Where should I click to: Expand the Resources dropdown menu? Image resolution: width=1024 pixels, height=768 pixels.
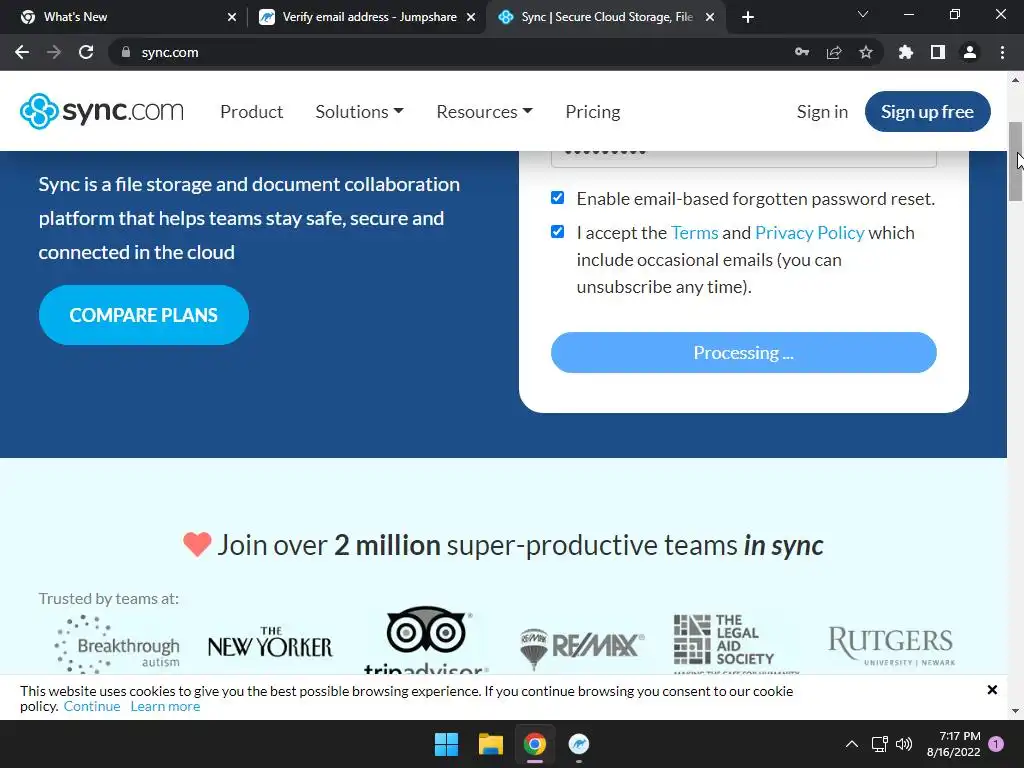click(484, 112)
